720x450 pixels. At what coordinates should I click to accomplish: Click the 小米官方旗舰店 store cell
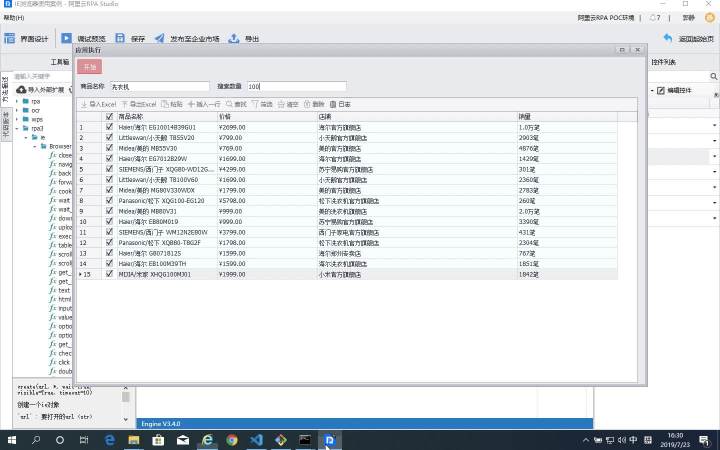click(417, 275)
